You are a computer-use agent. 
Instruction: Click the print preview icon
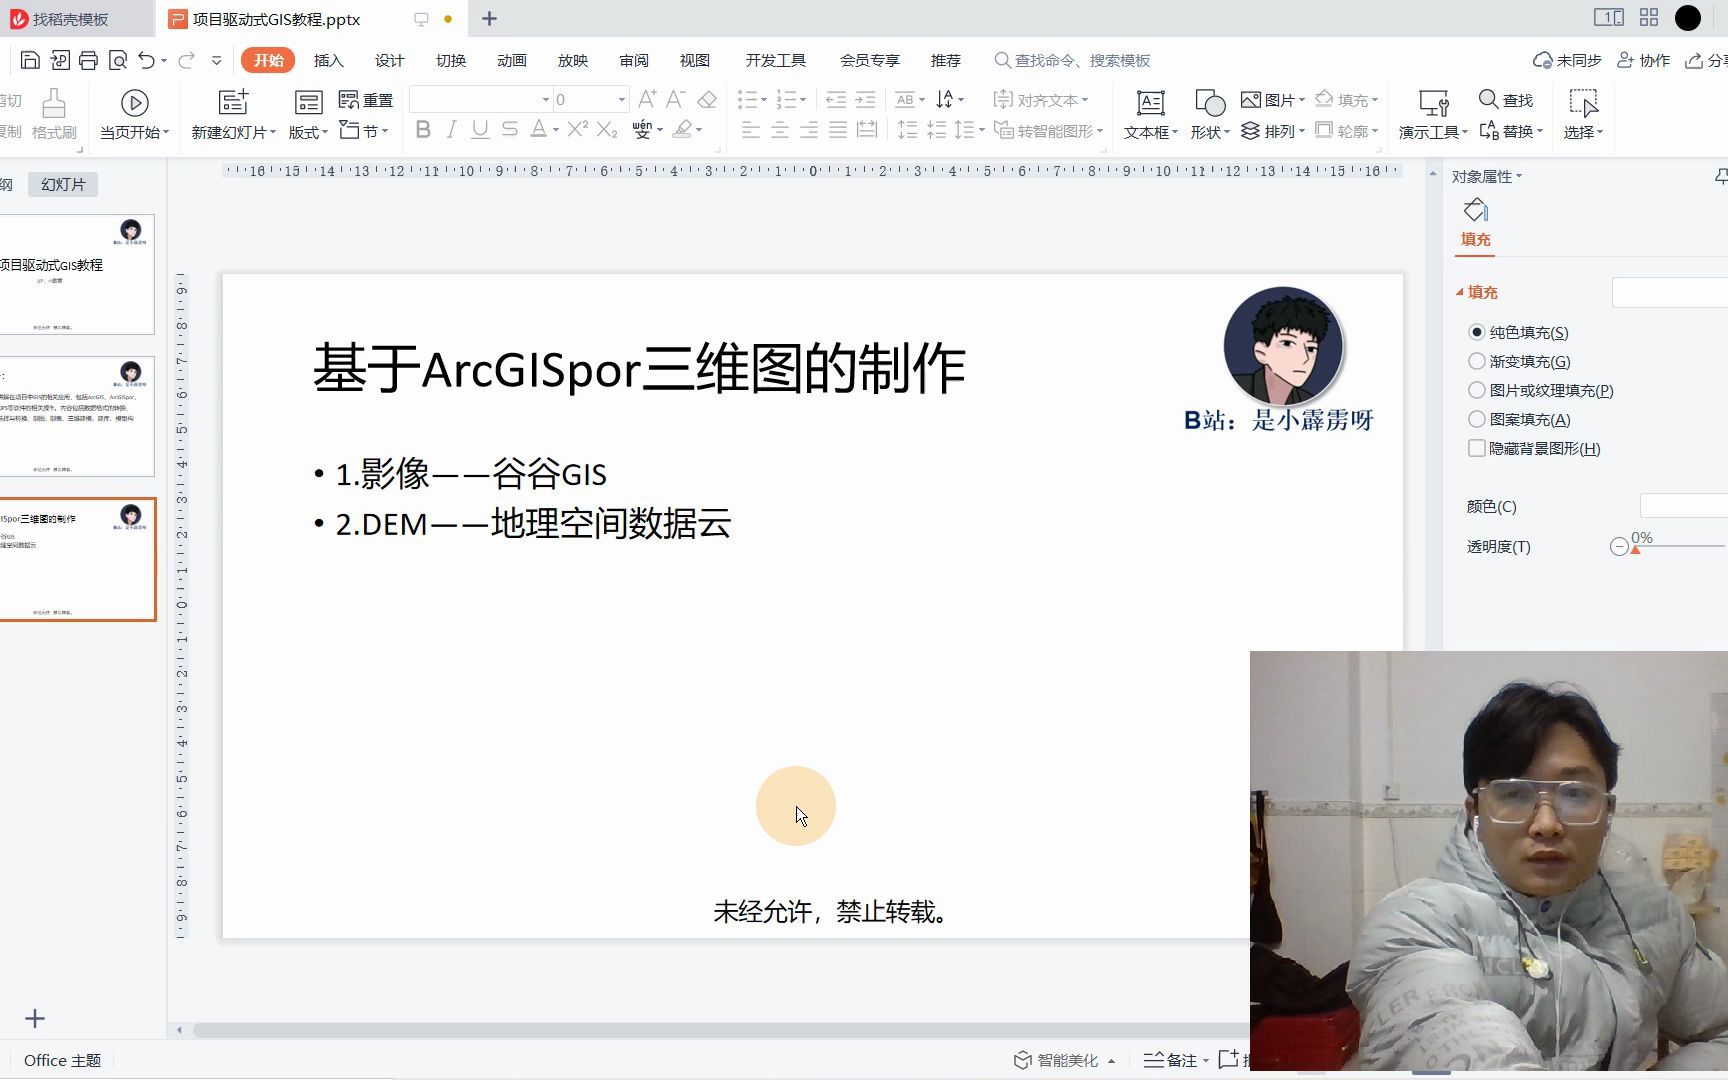tap(117, 61)
